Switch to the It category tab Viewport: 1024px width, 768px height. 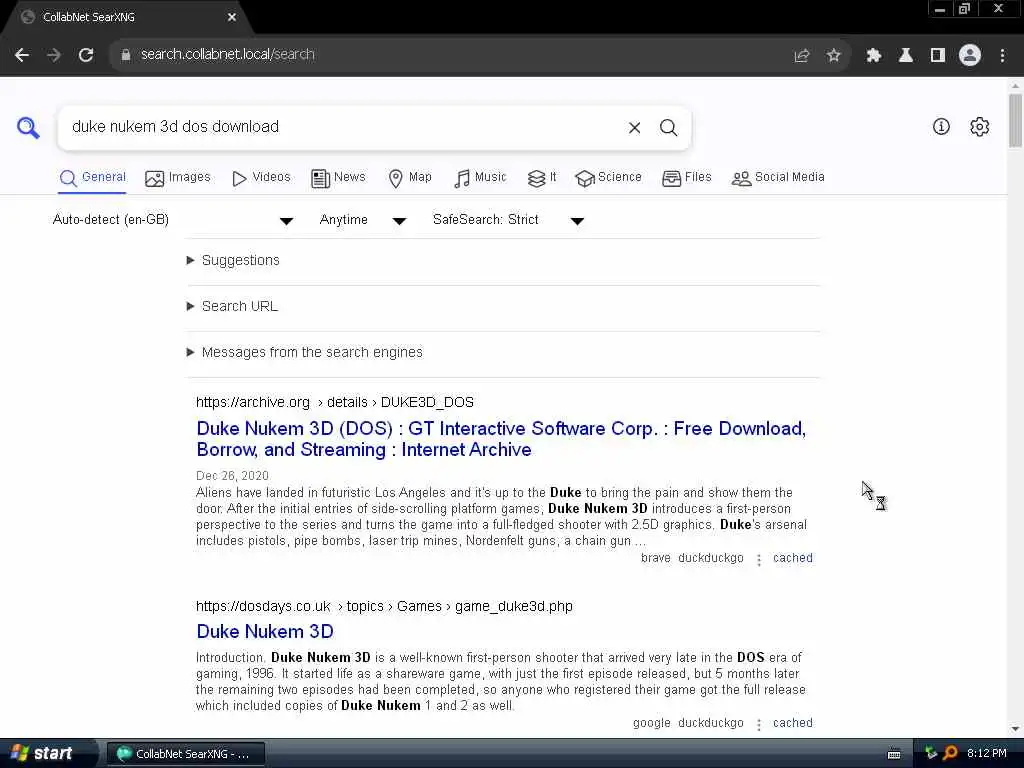click(542, 178)
